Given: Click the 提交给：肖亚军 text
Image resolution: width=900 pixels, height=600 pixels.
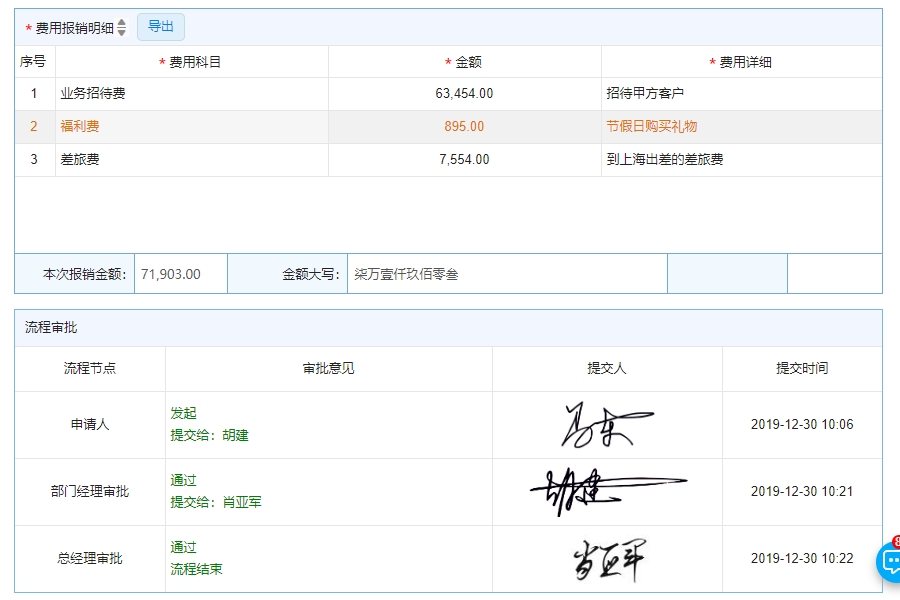Looking at the screenshot, I should coord(216,502).
